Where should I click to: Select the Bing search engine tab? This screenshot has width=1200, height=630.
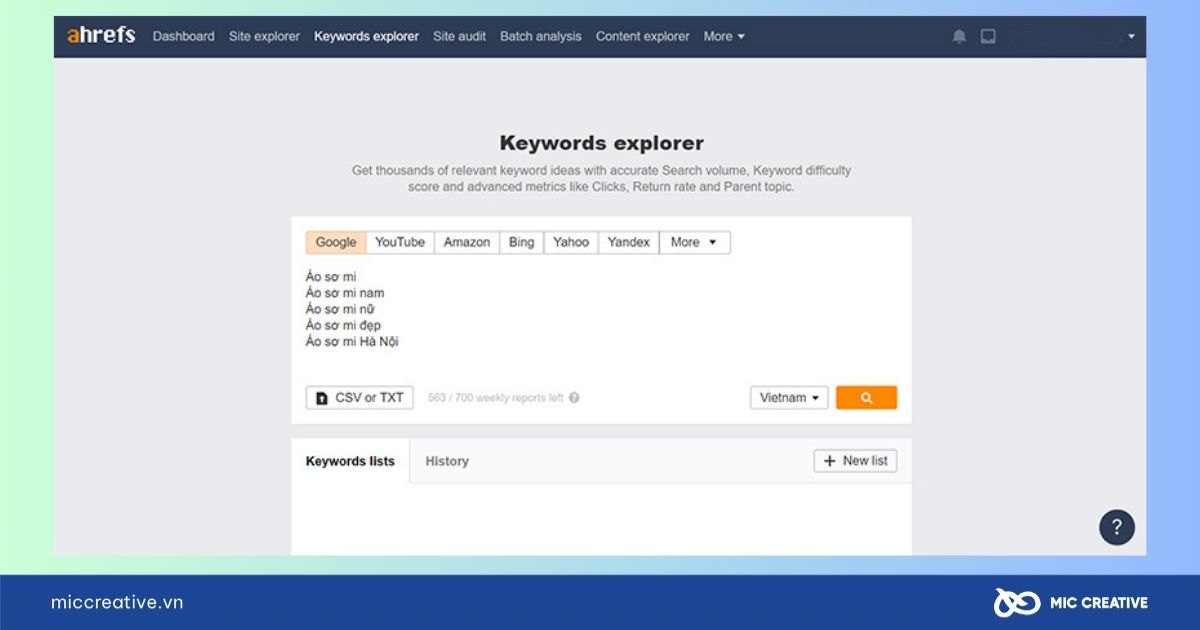click(x=521, y=242)
